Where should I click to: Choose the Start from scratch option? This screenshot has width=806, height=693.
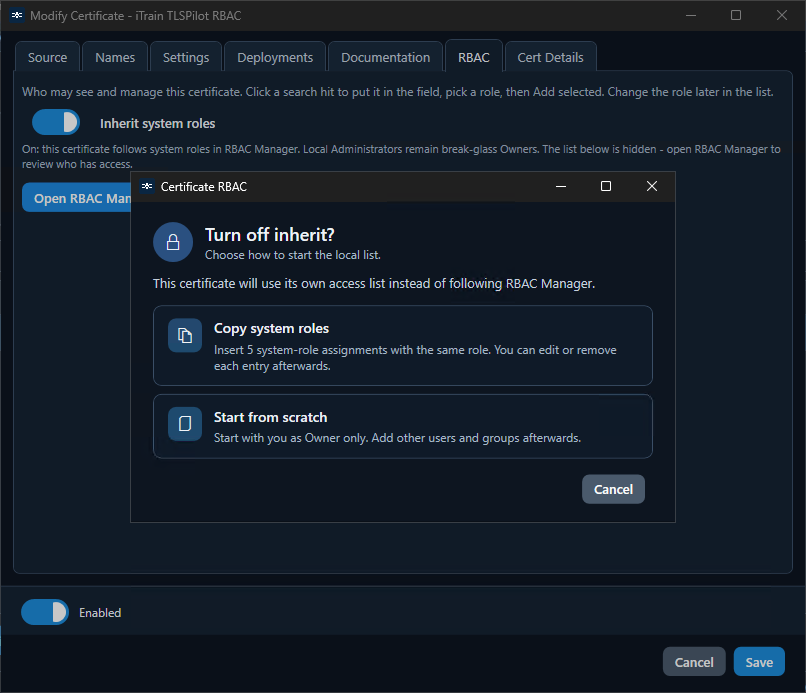(x=403, y=426)
